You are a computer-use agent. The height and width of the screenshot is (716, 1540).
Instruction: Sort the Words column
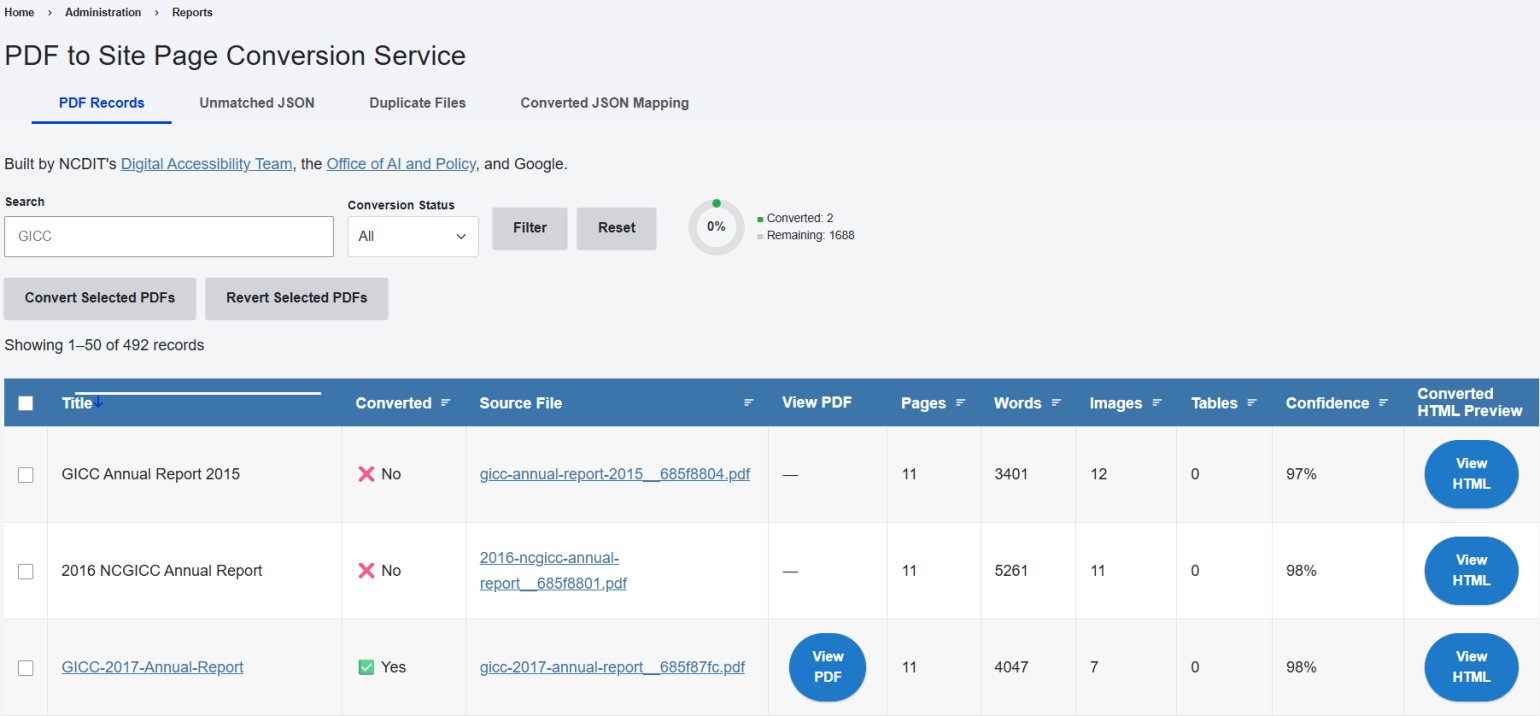tap(1057, 403)
